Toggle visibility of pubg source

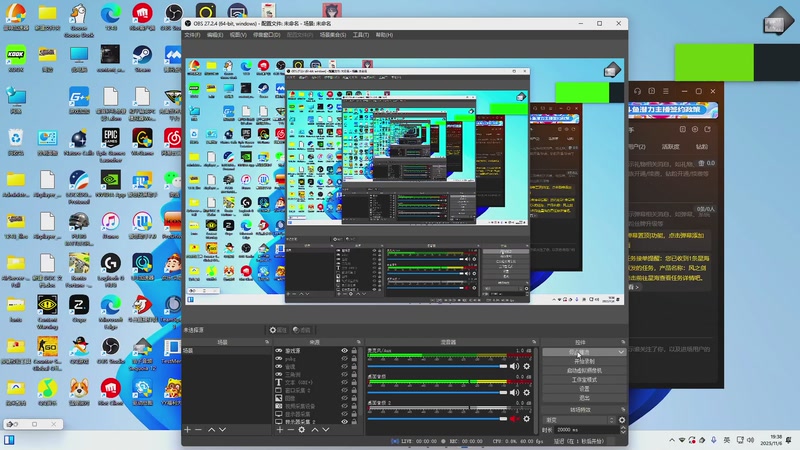tap(344, 359)
